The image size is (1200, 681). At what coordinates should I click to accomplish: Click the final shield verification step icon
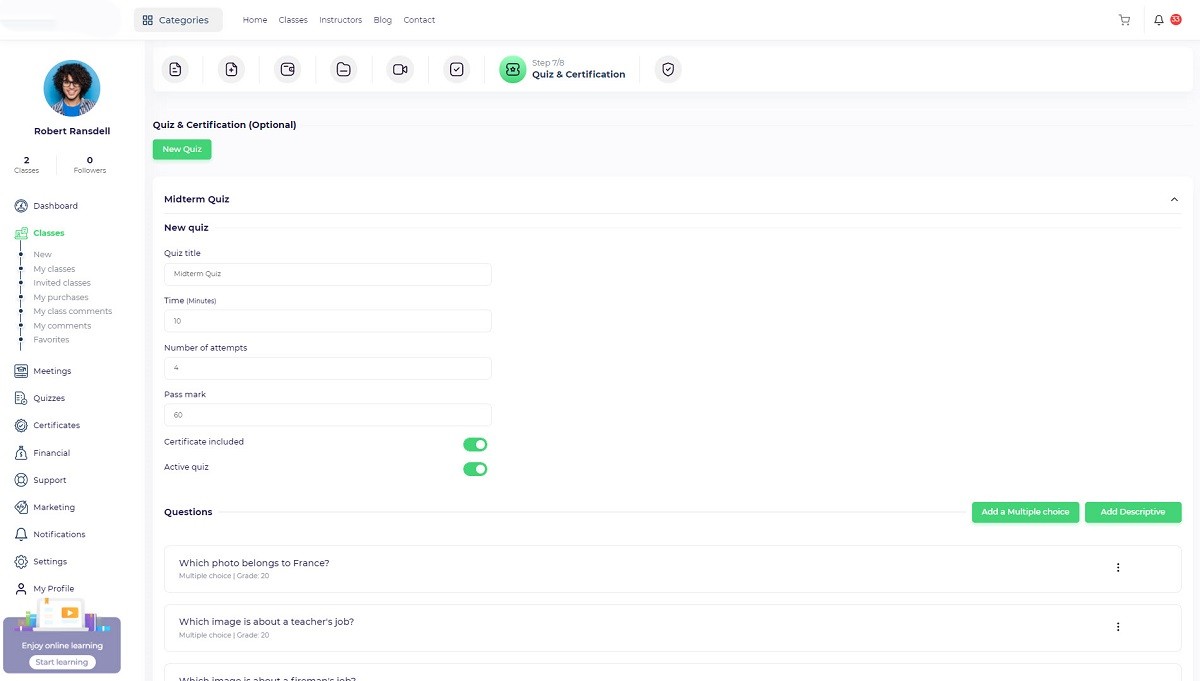668,70
